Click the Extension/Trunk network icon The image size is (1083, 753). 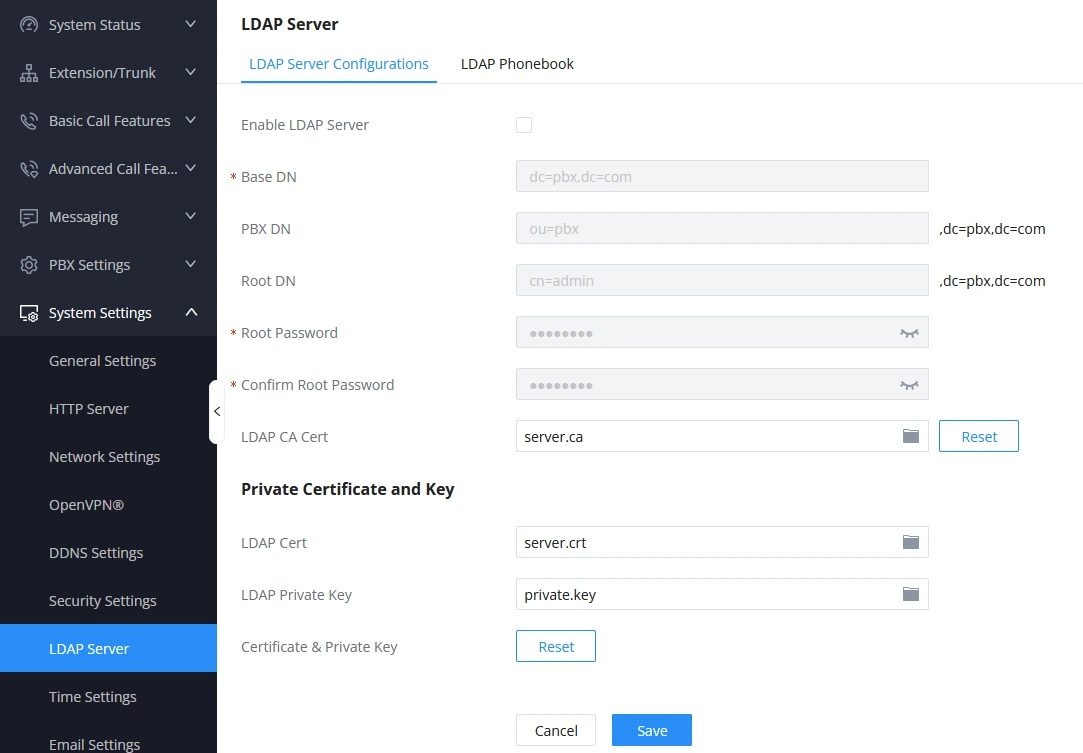coord(29,73)
